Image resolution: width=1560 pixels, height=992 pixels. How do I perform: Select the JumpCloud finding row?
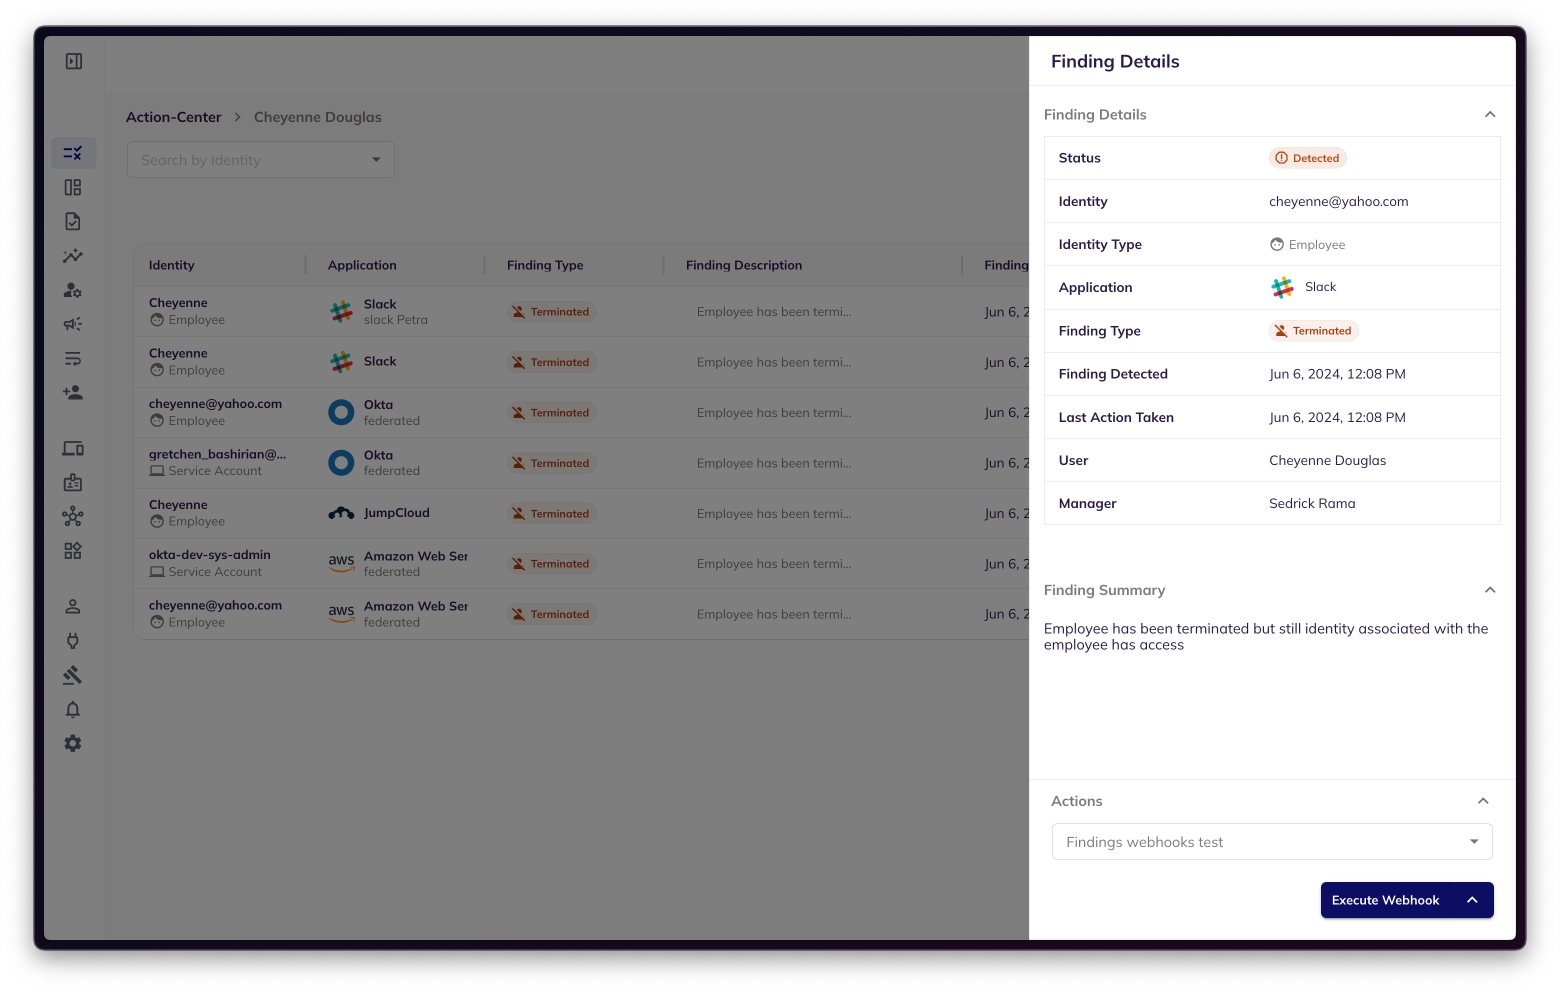click(580, 514)
